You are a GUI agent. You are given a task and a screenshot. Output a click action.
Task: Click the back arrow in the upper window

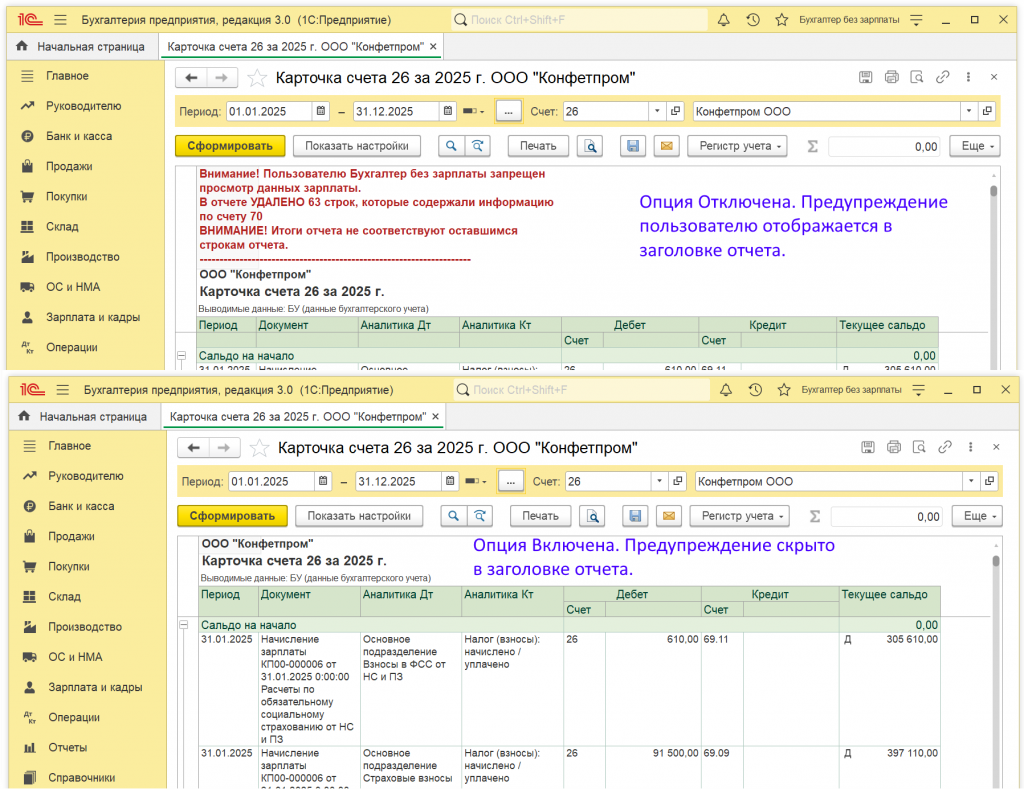(x=192, y=78)
